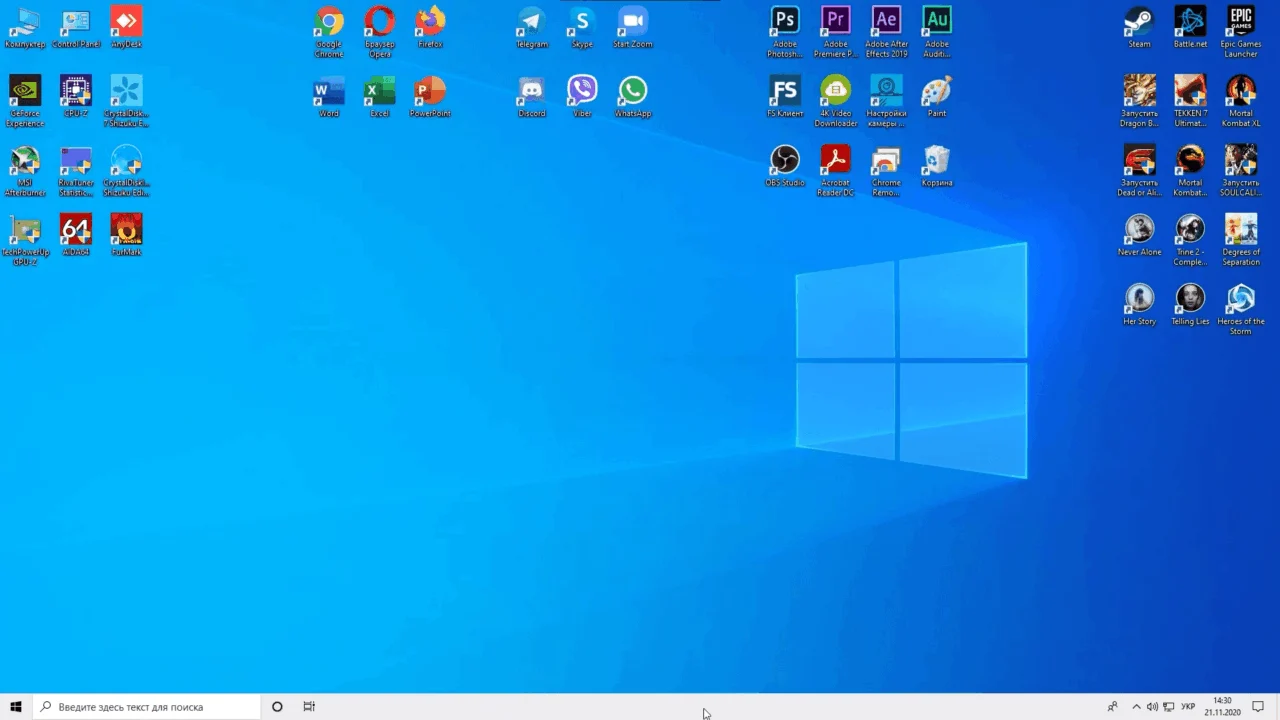Select the Viber desktop icon
The image size is (1280, 720).
582,97
